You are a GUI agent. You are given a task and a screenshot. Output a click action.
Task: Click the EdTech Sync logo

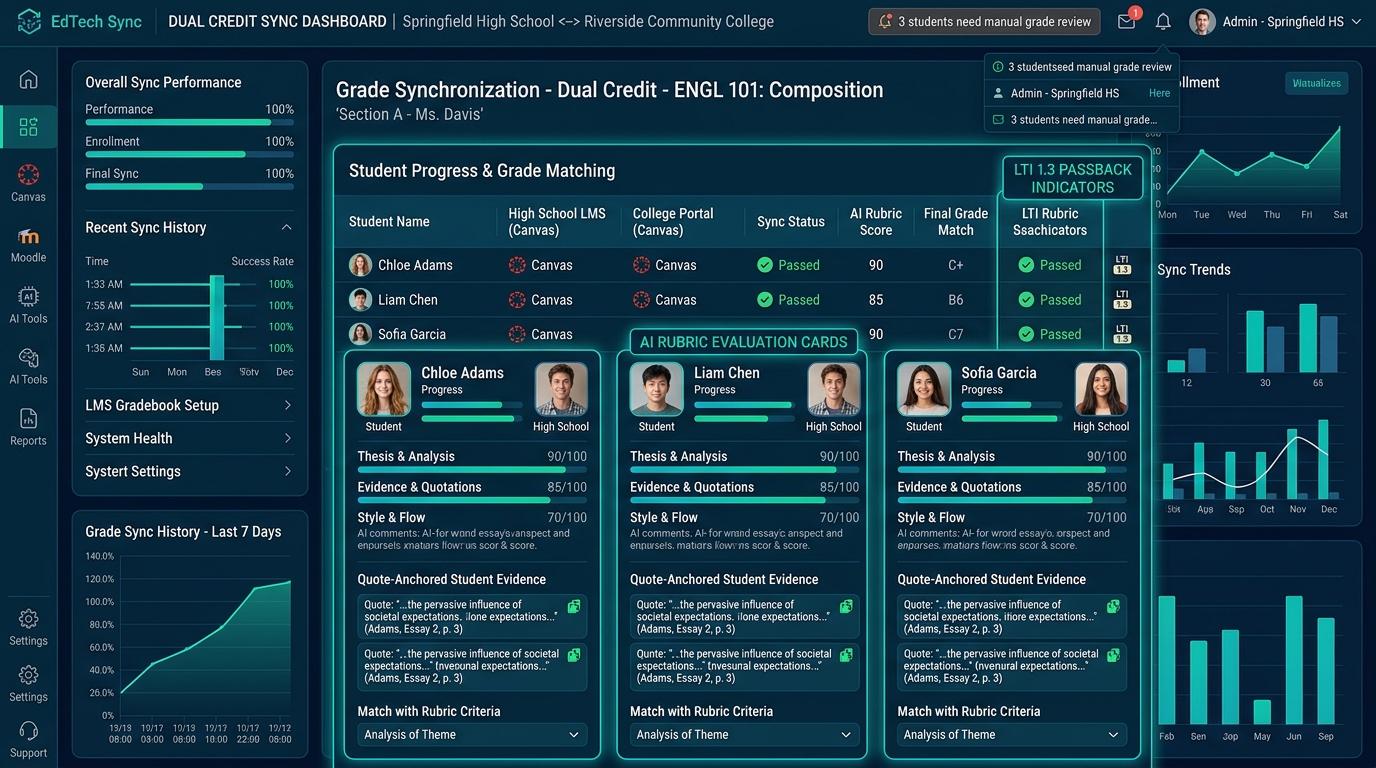click(80, 21)
